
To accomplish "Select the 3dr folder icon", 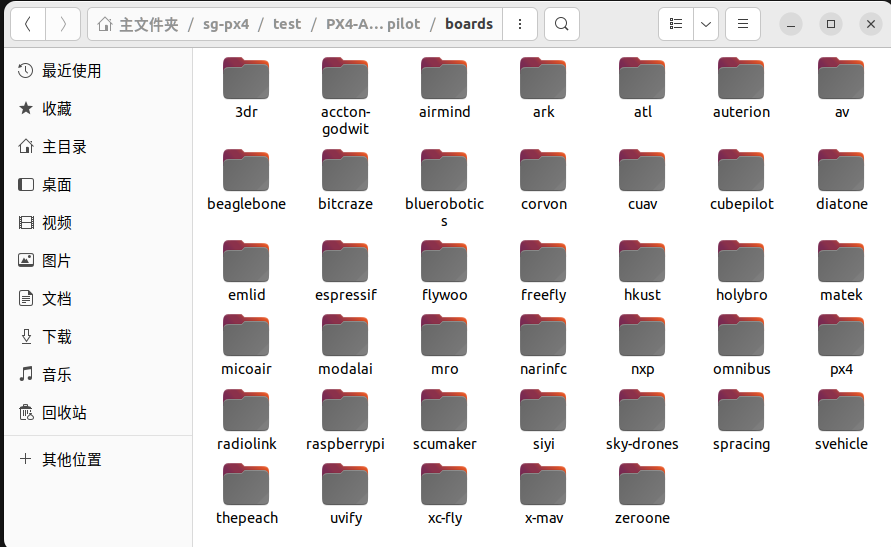I will (x=246, y=78).
